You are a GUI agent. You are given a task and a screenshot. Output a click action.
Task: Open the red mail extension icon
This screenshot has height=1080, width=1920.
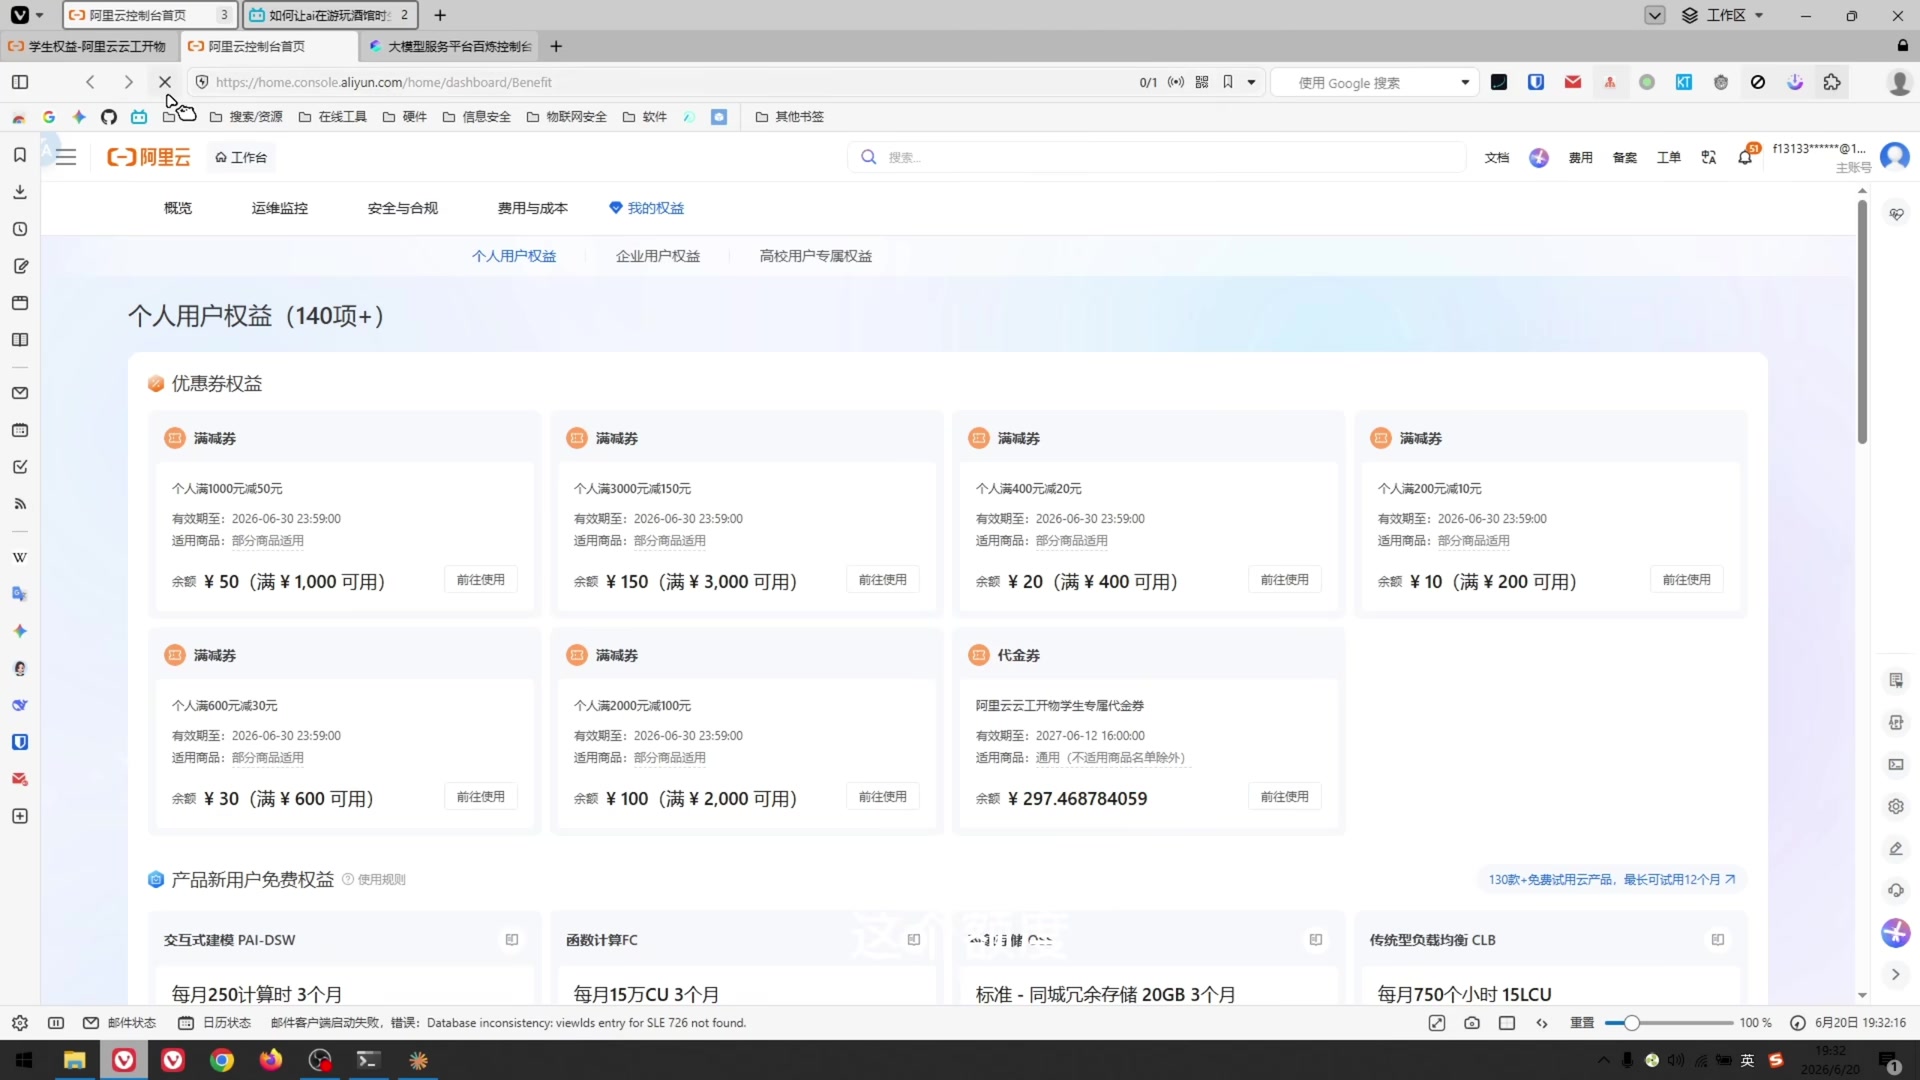click(x=1573, y=82)
